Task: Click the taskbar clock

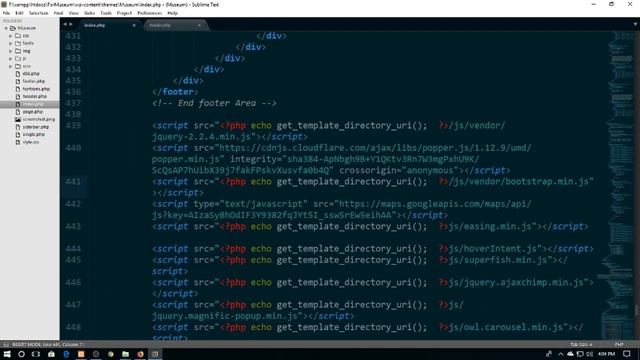Action: [606, 354]
